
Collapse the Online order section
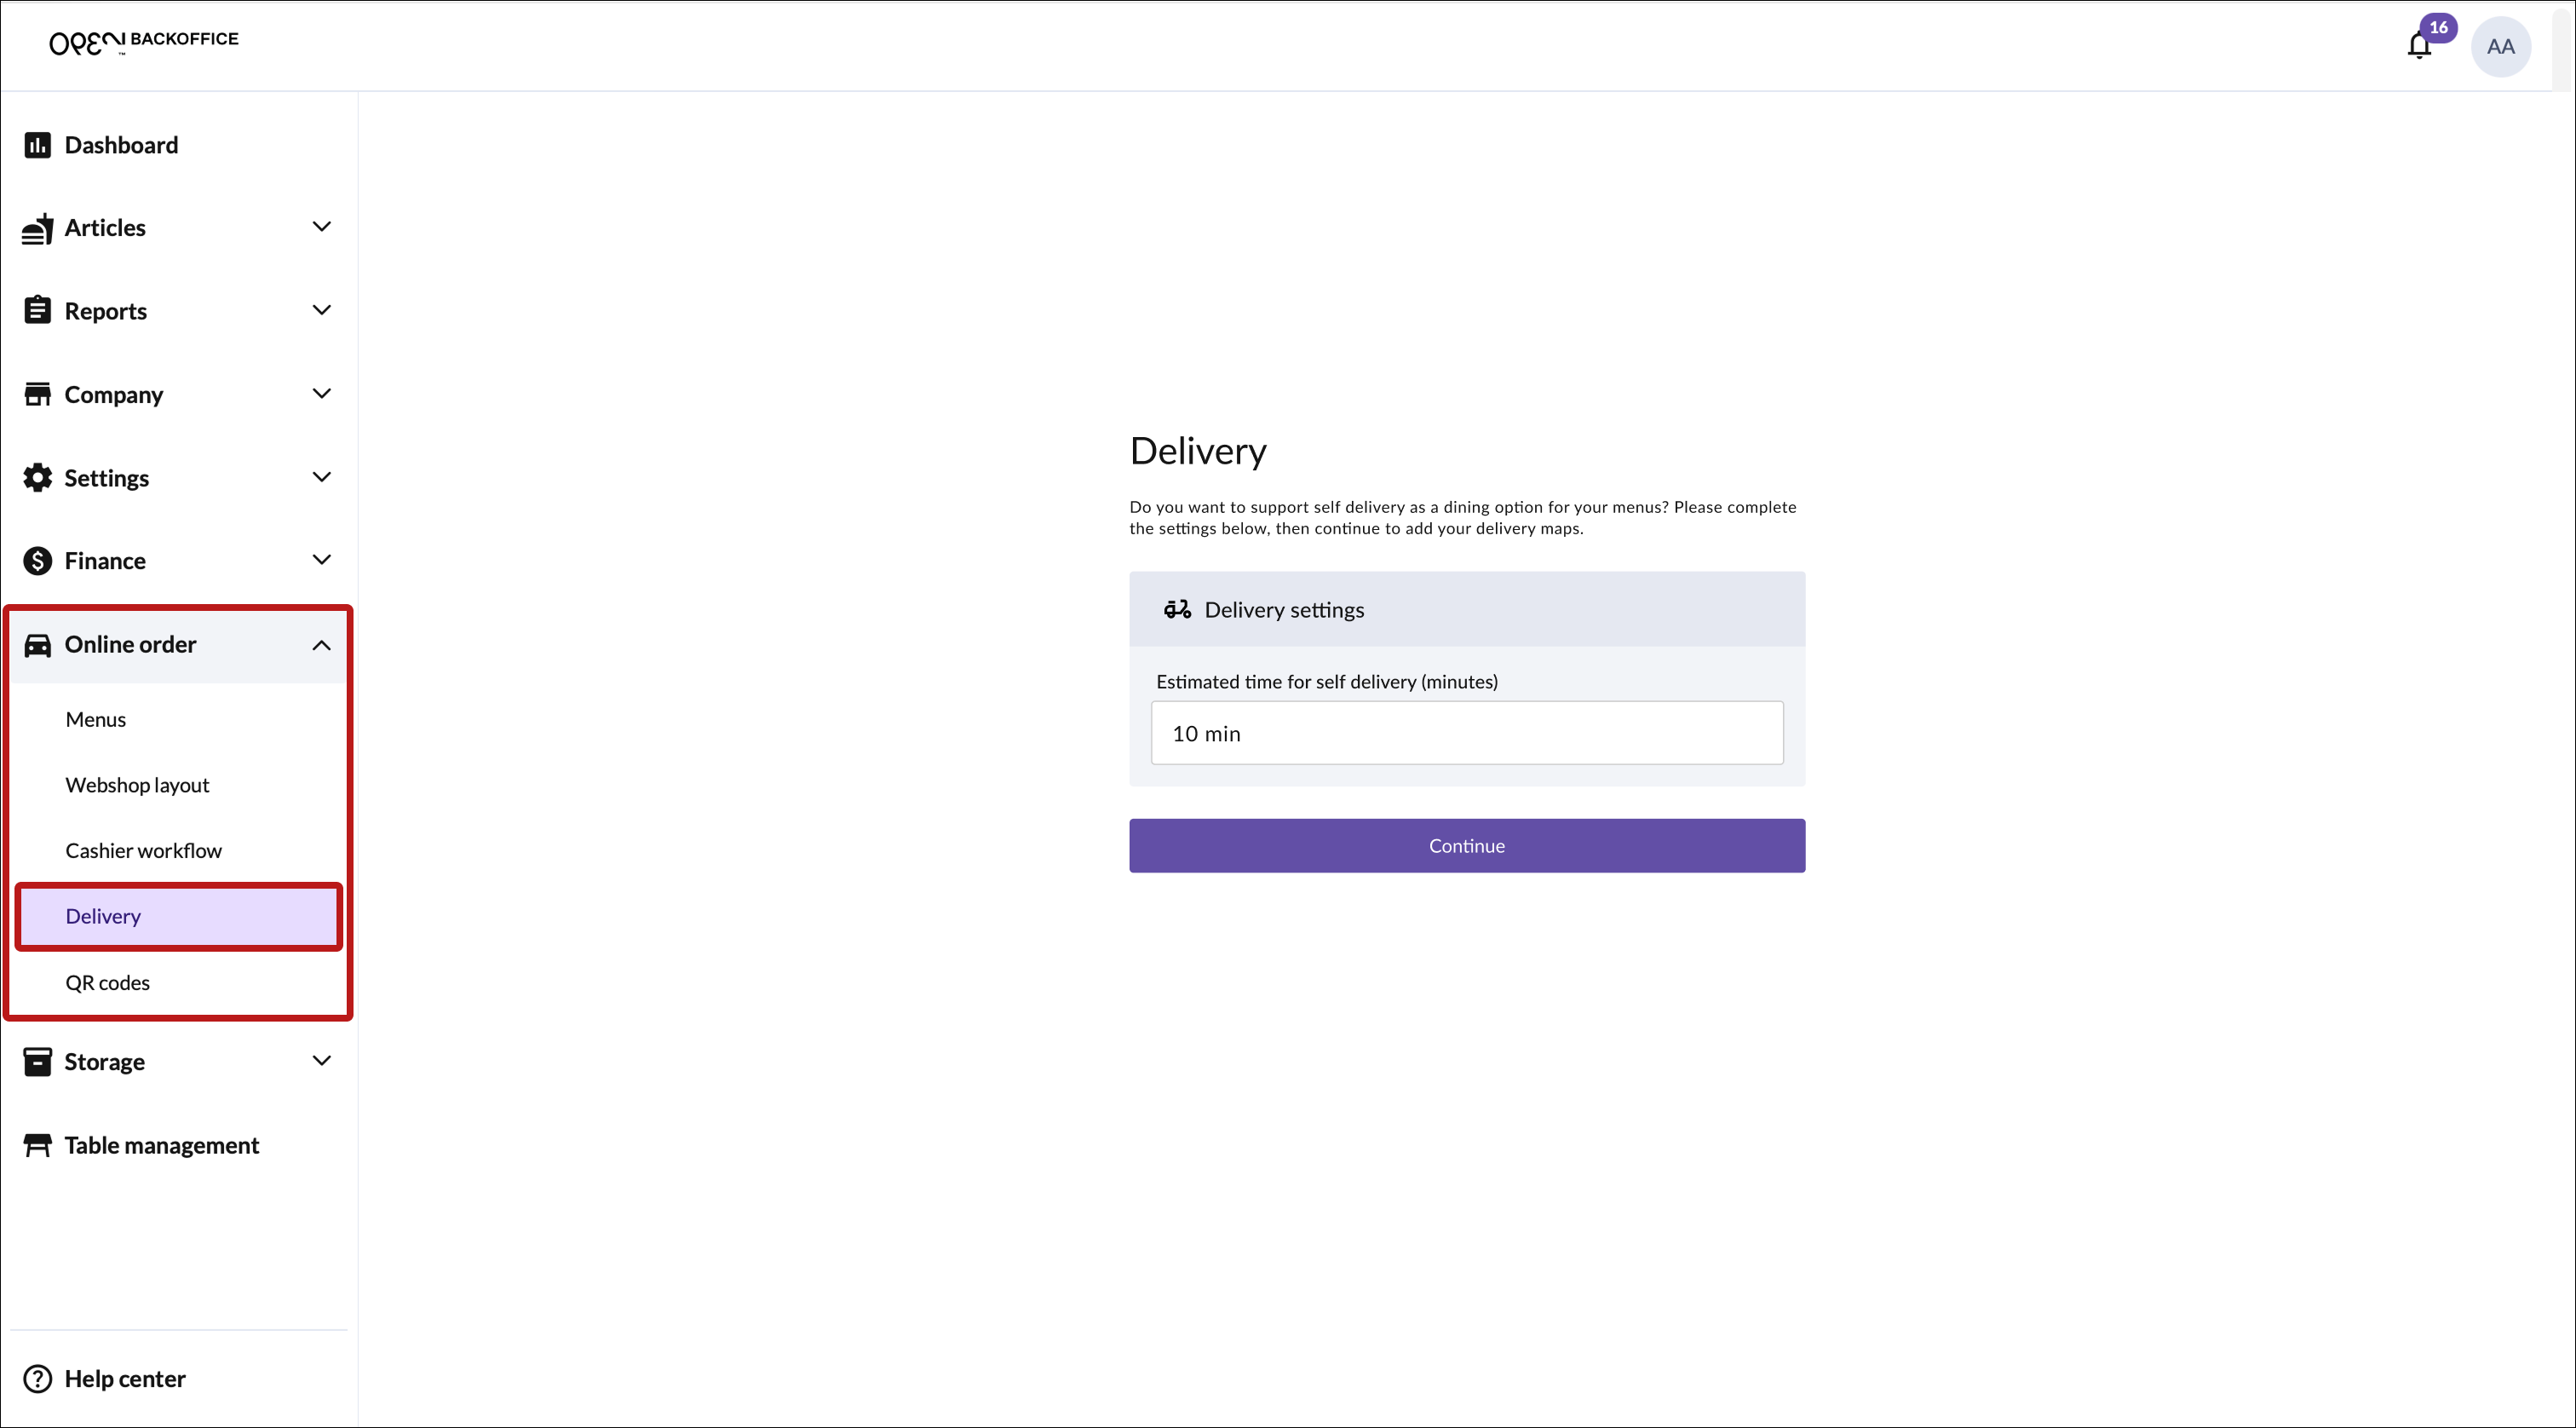[321, 645]
